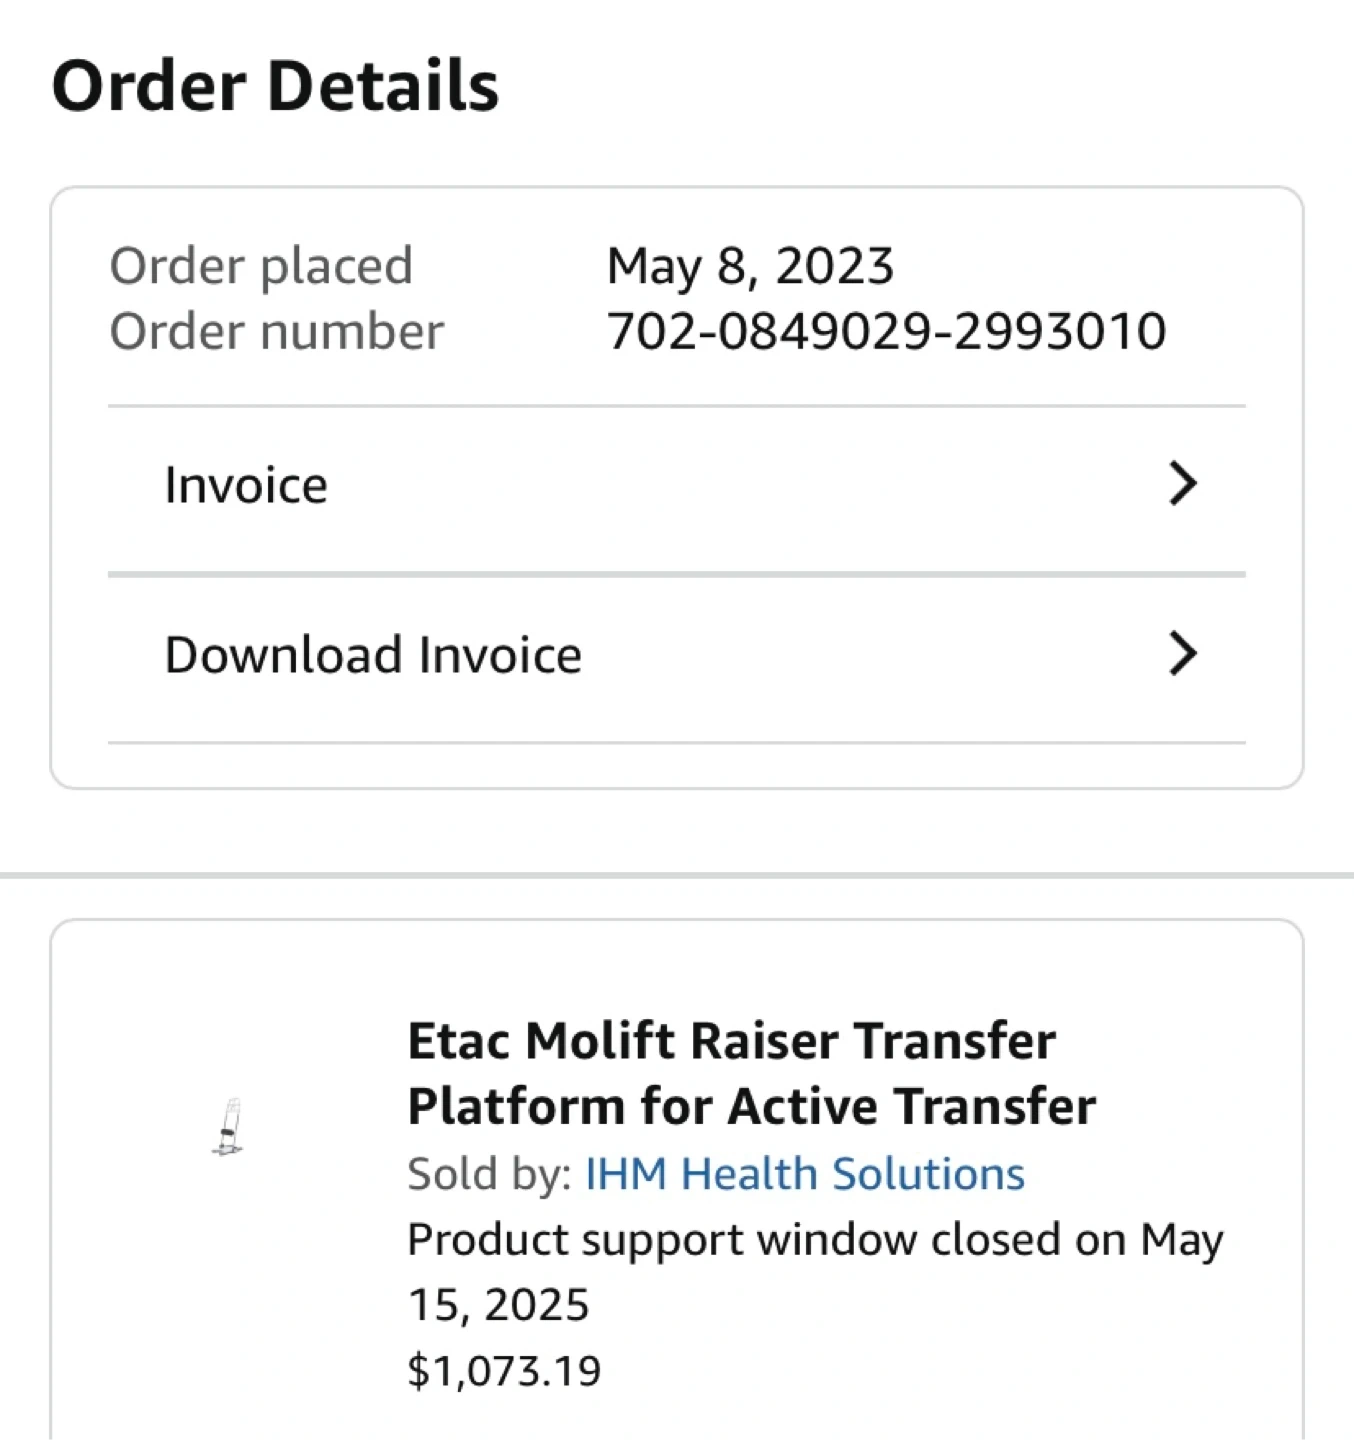Click the product support window closed notice
The image size is (1354, 1440).
tap(815, 1241)
